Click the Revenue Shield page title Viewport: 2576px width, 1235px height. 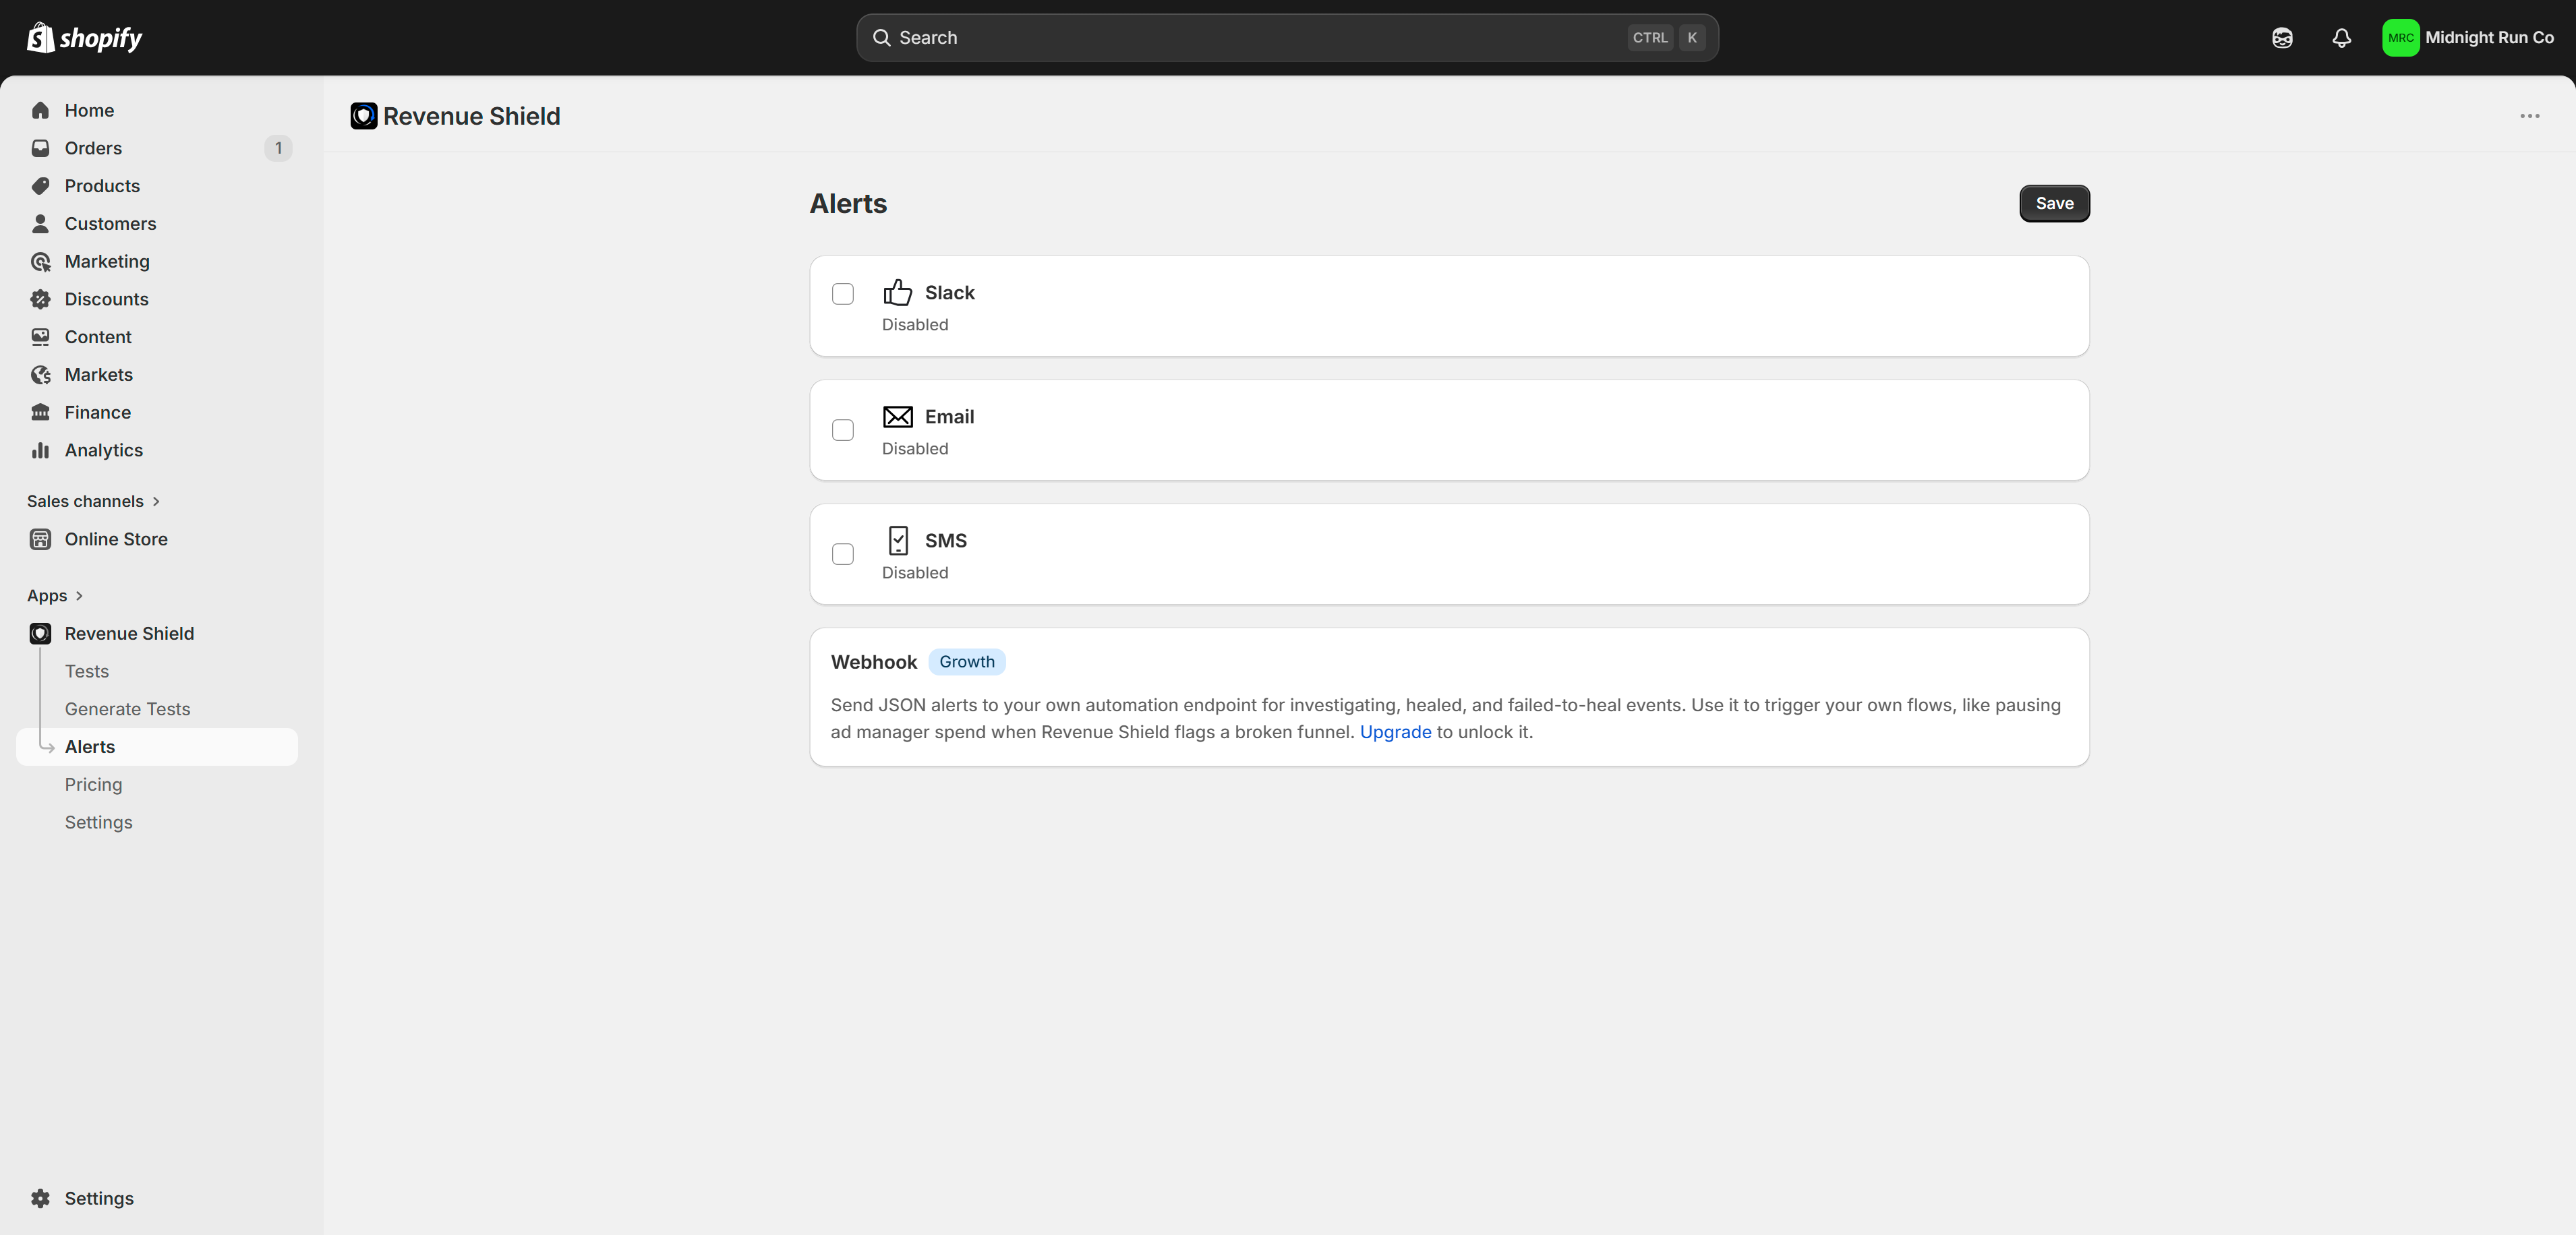[471, 116]
